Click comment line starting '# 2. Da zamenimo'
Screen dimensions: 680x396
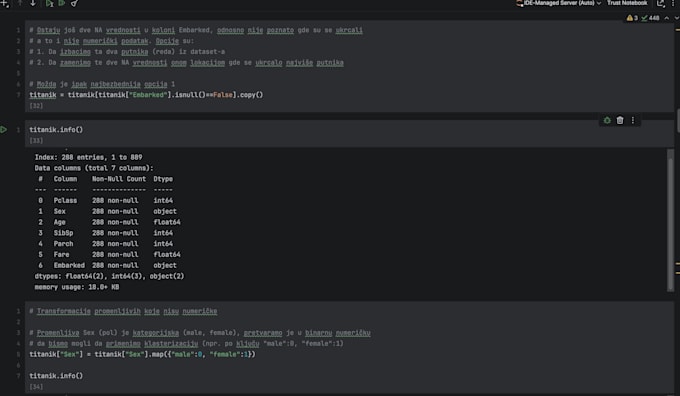(x=186, y=62)
